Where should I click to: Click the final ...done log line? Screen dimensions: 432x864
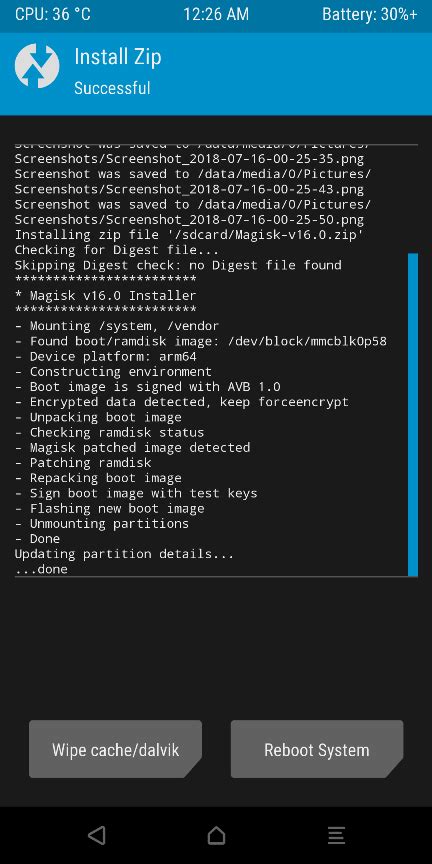(x=41, y=569)
